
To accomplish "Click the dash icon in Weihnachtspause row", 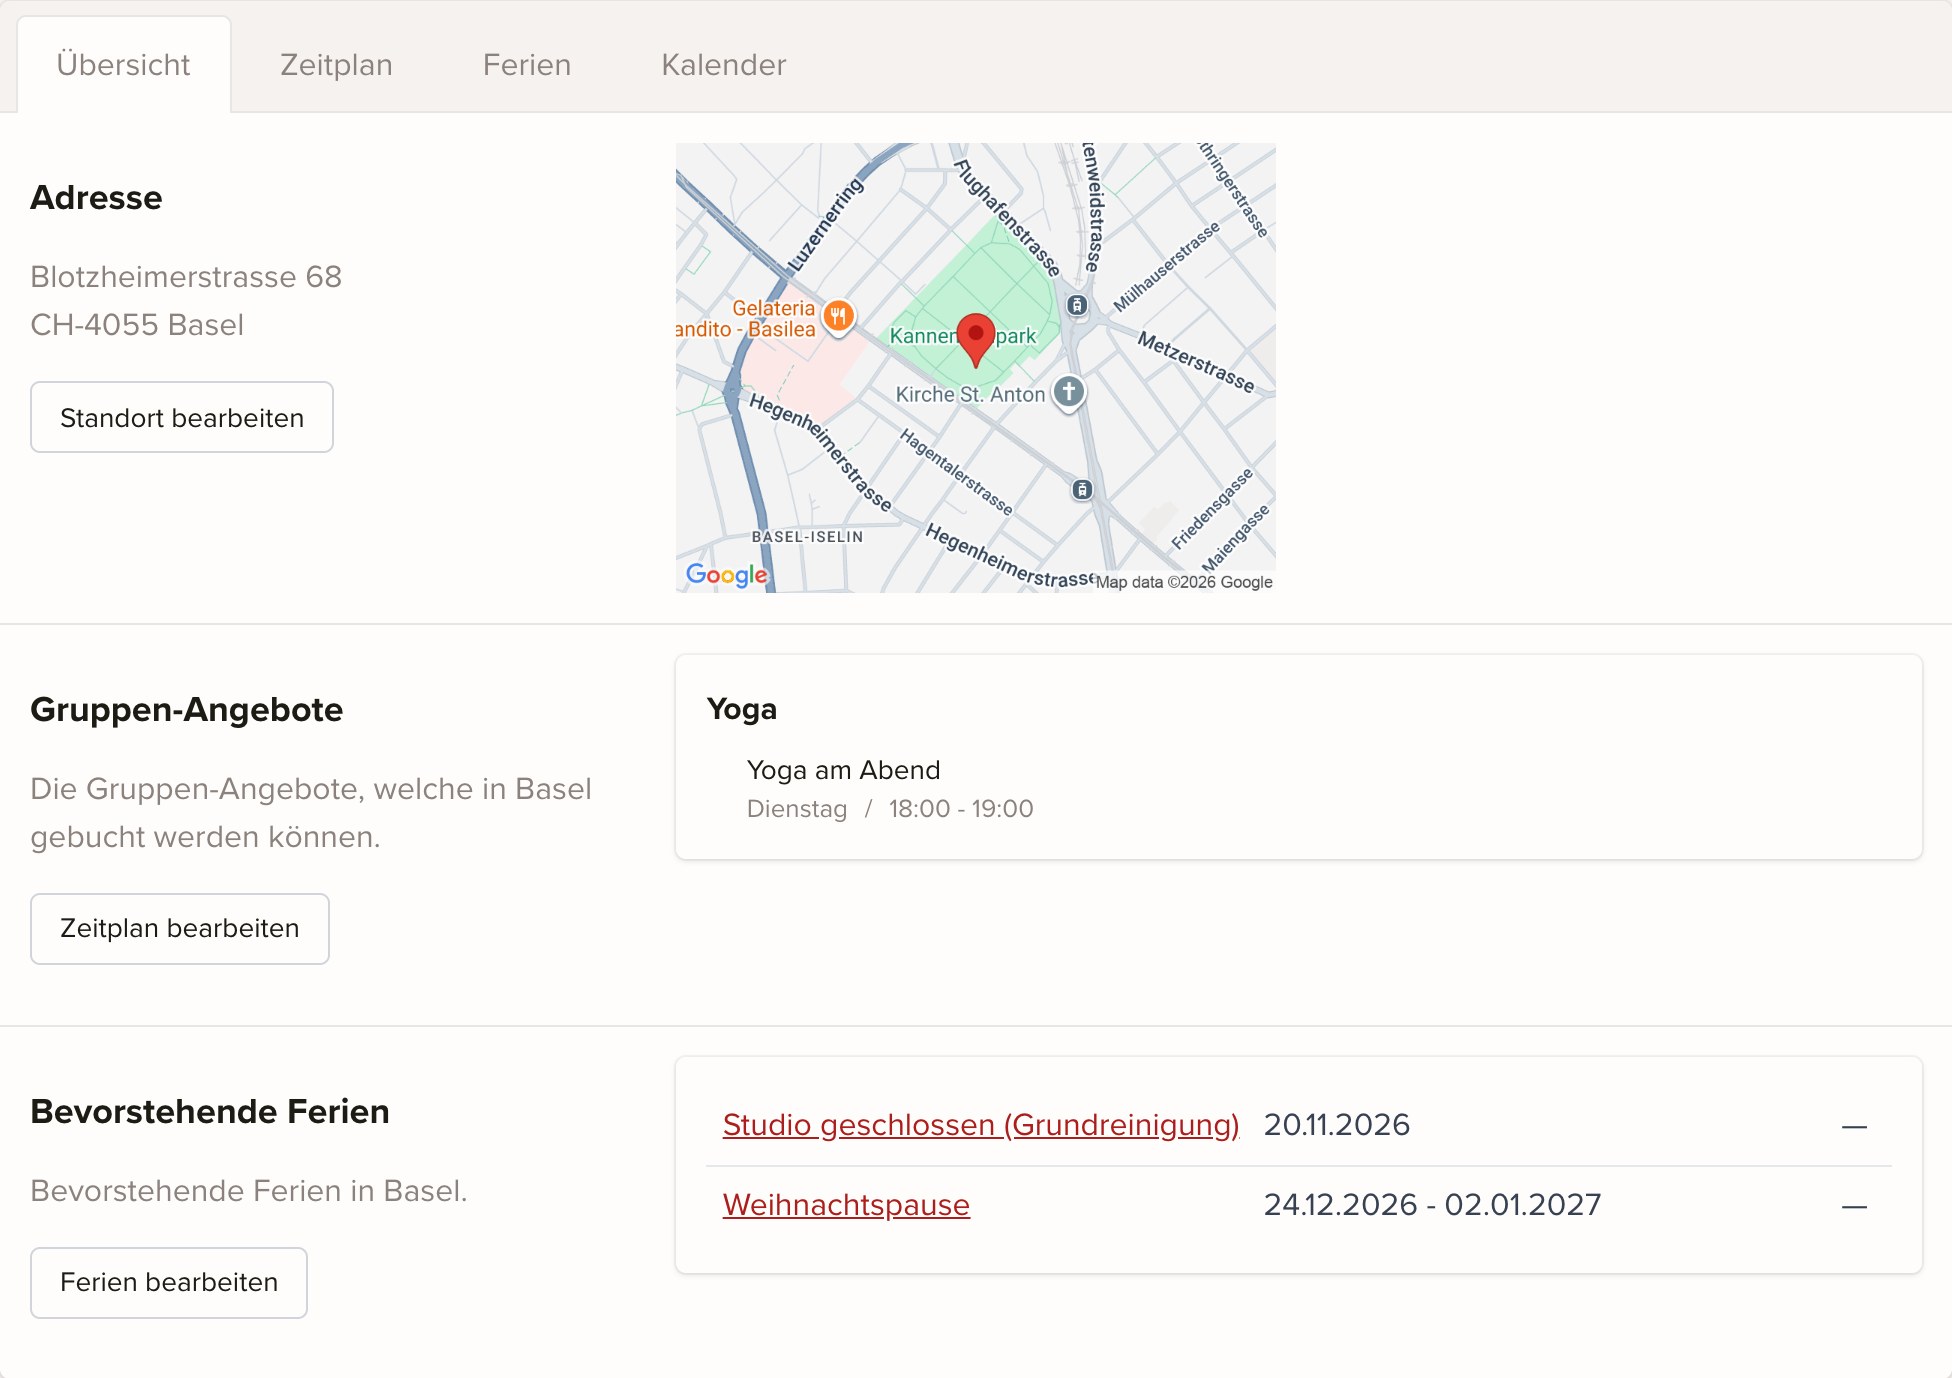I will [1854, 1207].
